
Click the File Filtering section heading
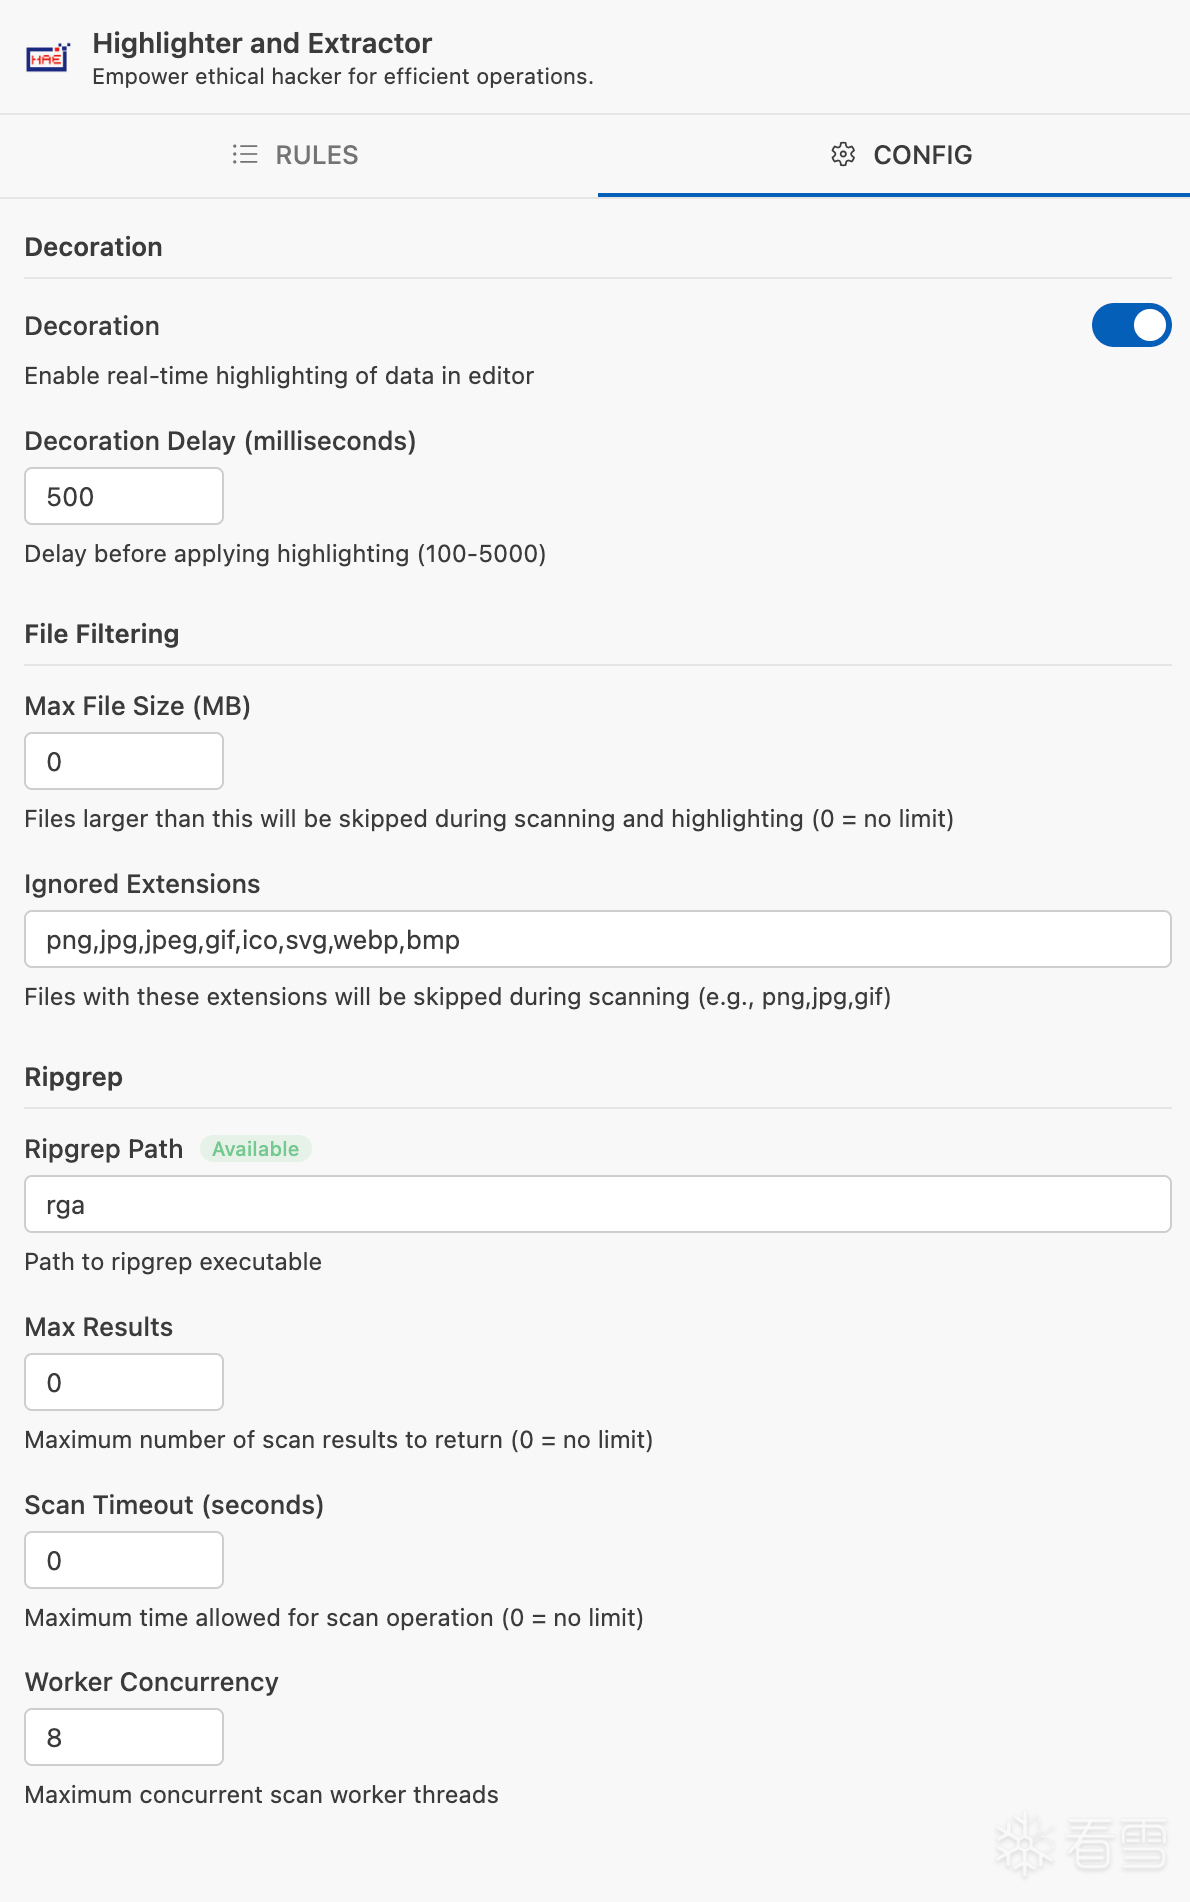pos(102,634)
